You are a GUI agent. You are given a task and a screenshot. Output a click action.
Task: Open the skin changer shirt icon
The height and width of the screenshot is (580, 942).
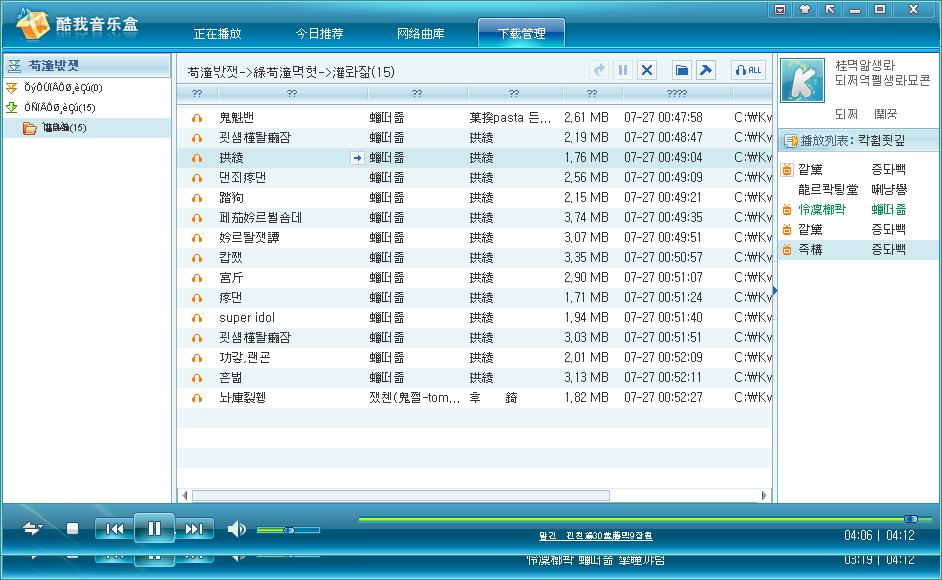[x=805, y=9]
